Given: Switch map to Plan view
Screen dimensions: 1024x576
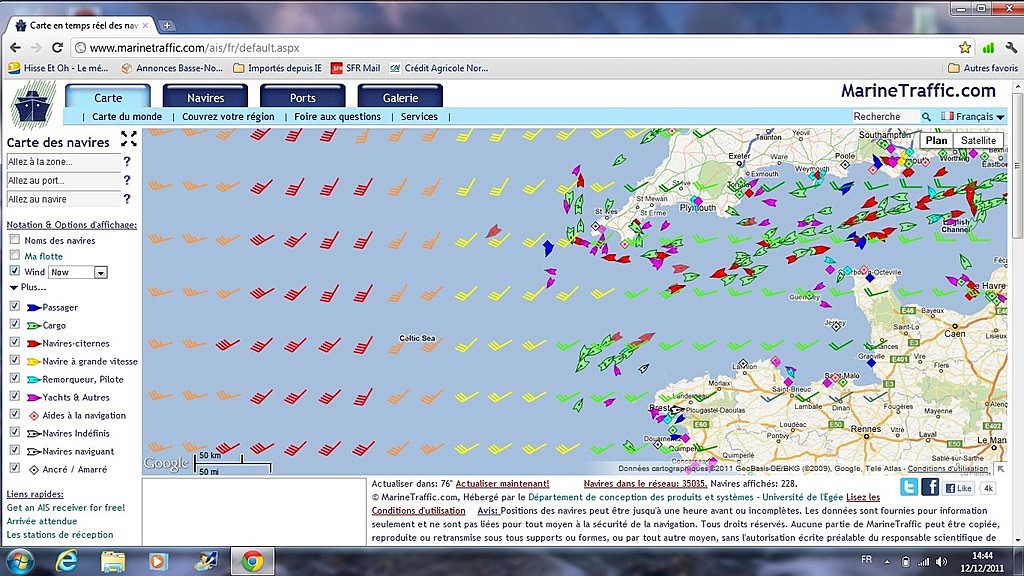Looking at the screenshot, I should [936, 140].
